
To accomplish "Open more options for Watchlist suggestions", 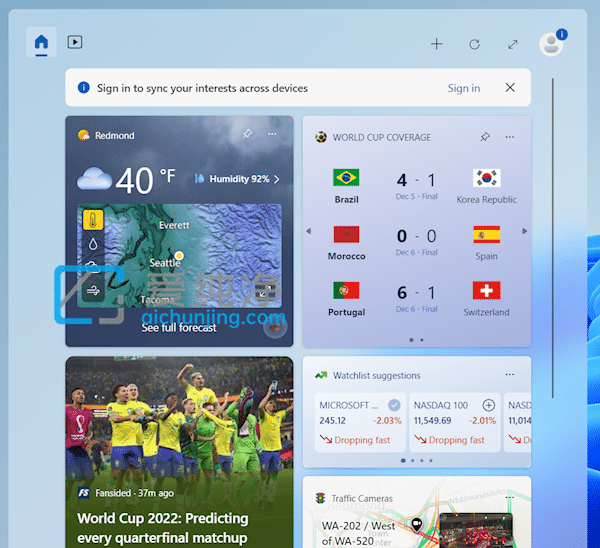I will pos(510,375).
